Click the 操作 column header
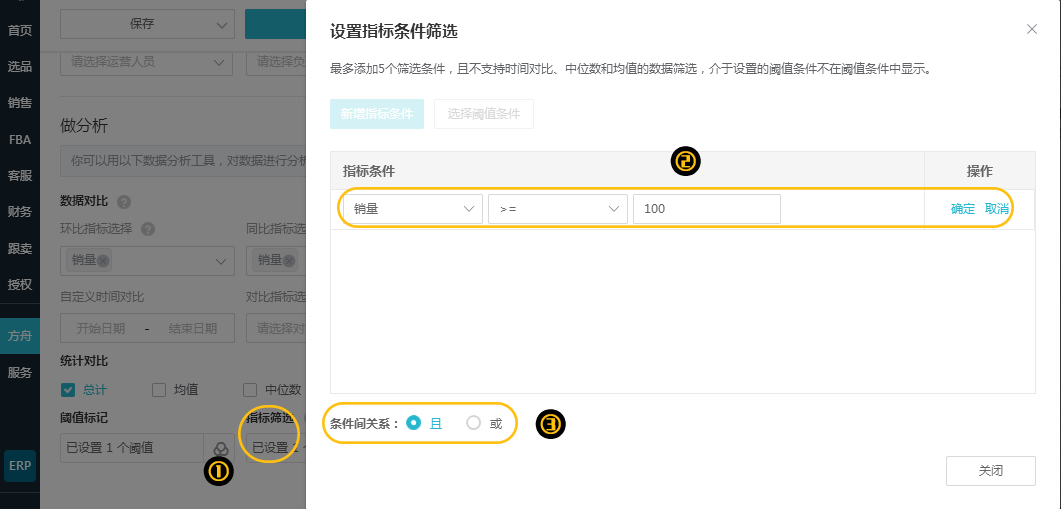 [x=980, y=171]
